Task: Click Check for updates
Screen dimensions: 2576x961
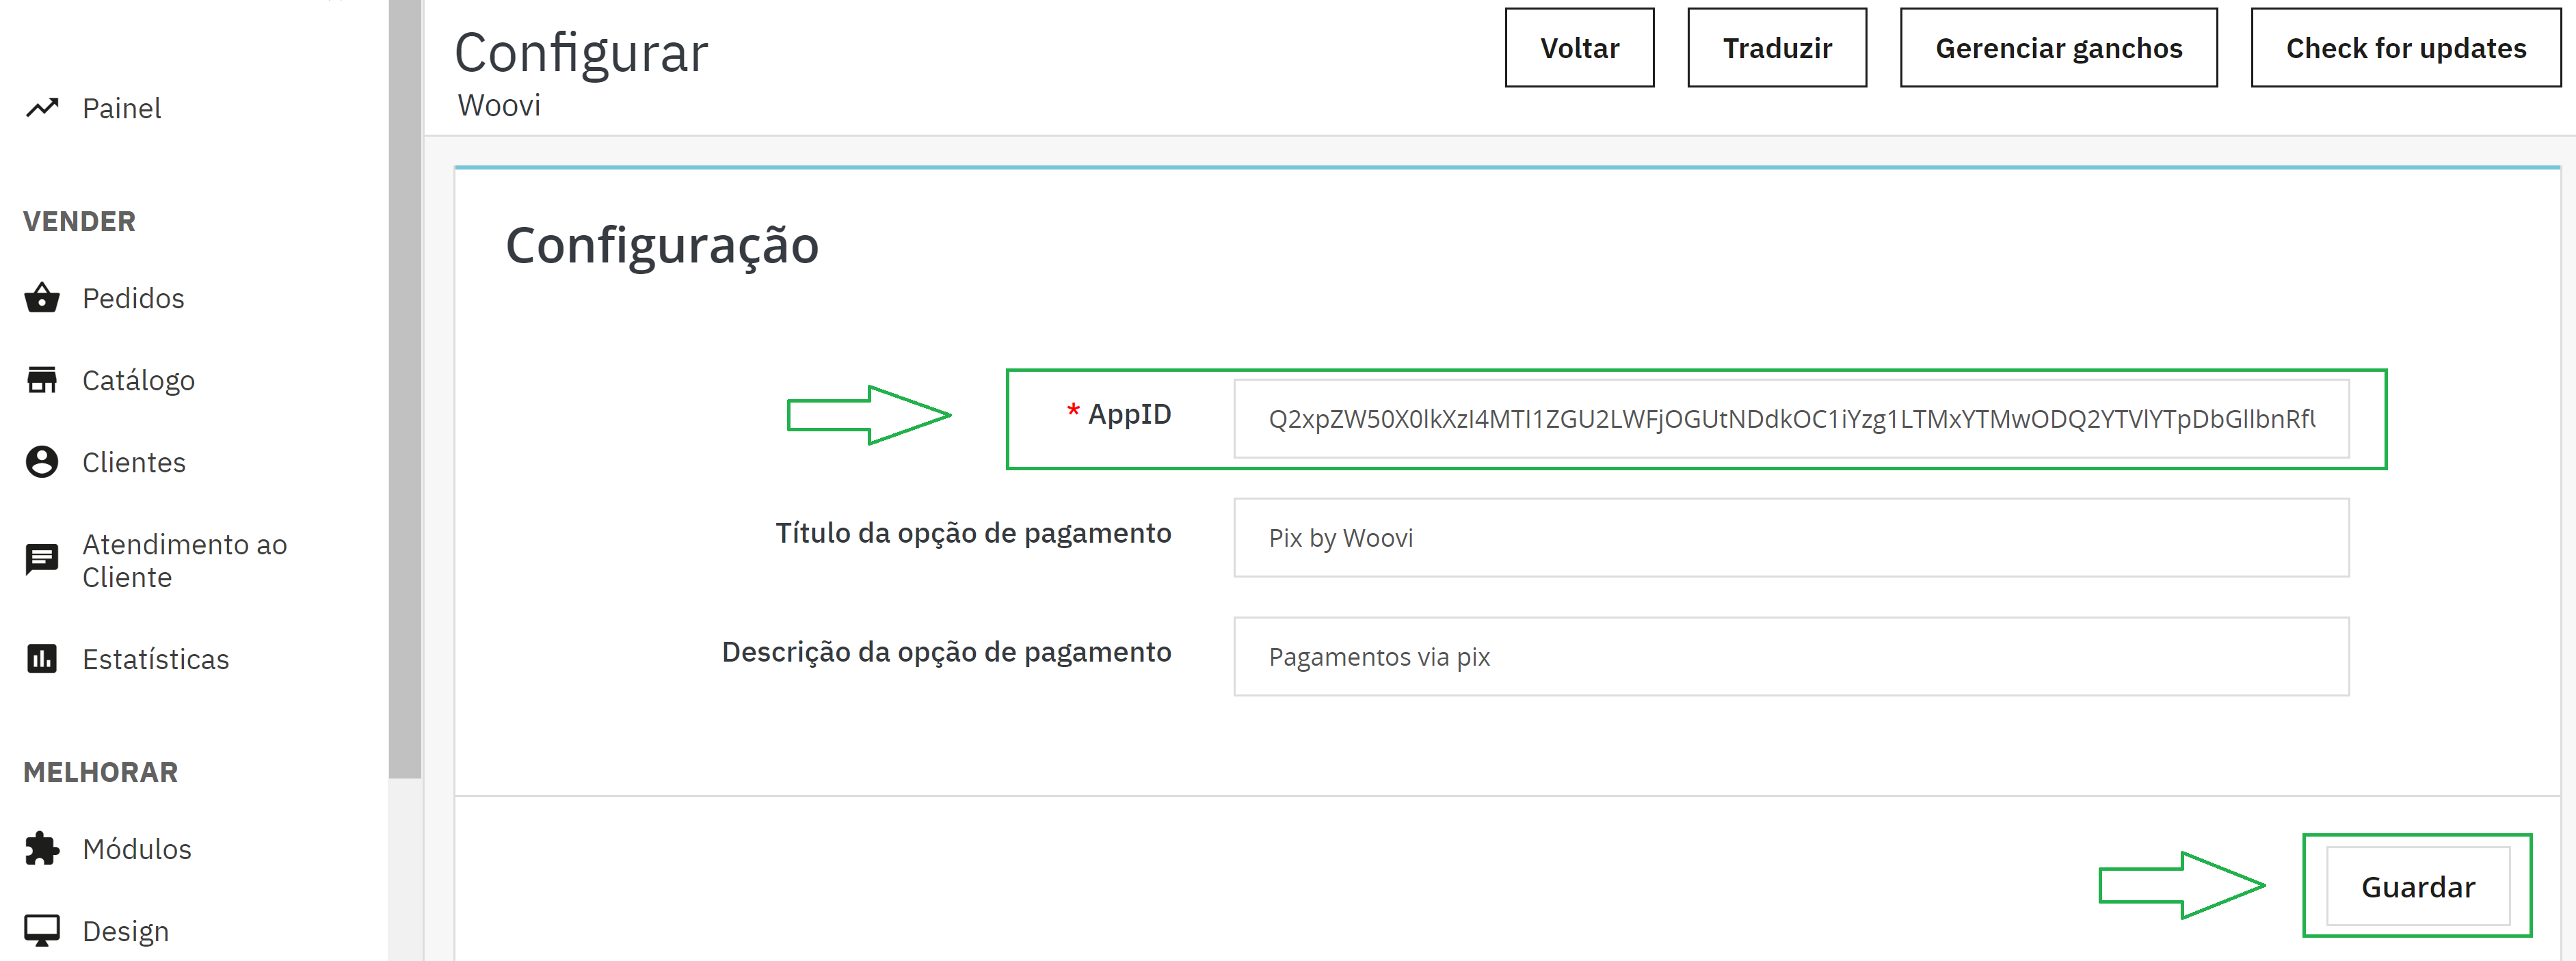Action: (2405, 47)
